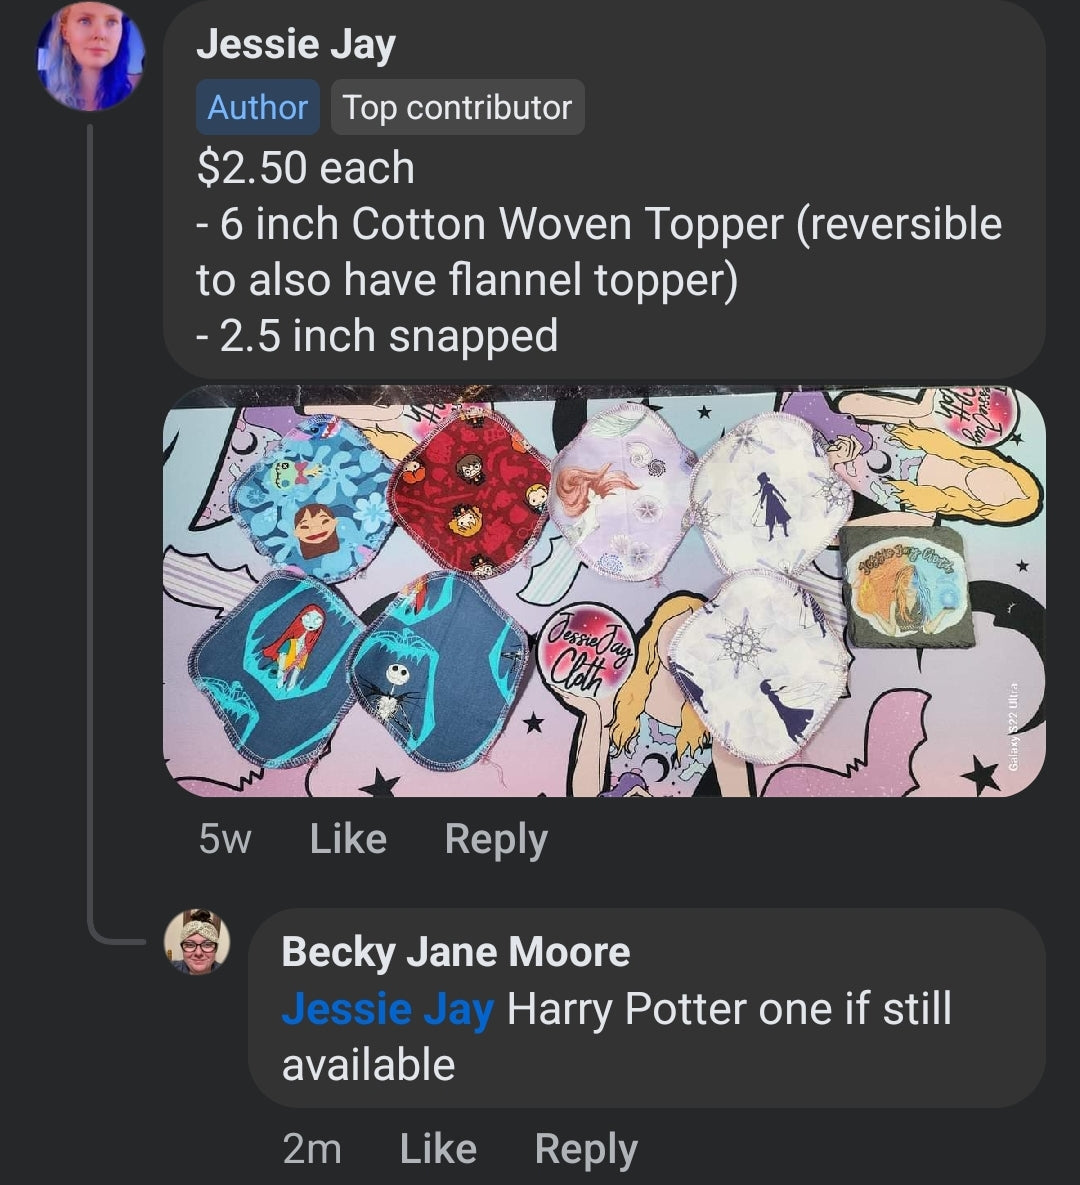Reply to Becky Jane Moore's comment

point(586,1149)
